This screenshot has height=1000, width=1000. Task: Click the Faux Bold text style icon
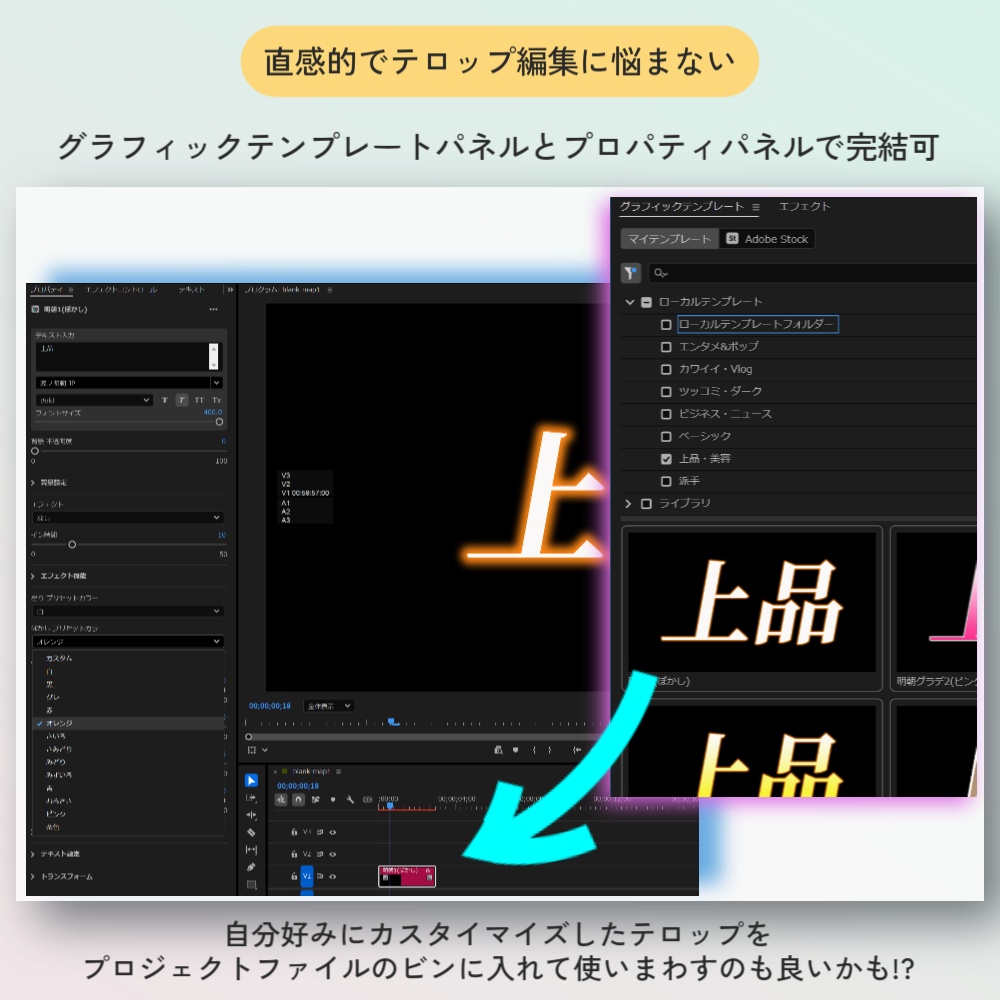click(165, 400)
